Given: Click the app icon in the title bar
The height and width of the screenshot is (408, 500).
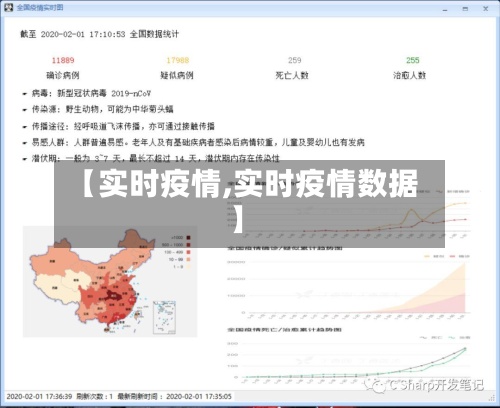Looking at the screenshot, I should click(x=9, y=7).
